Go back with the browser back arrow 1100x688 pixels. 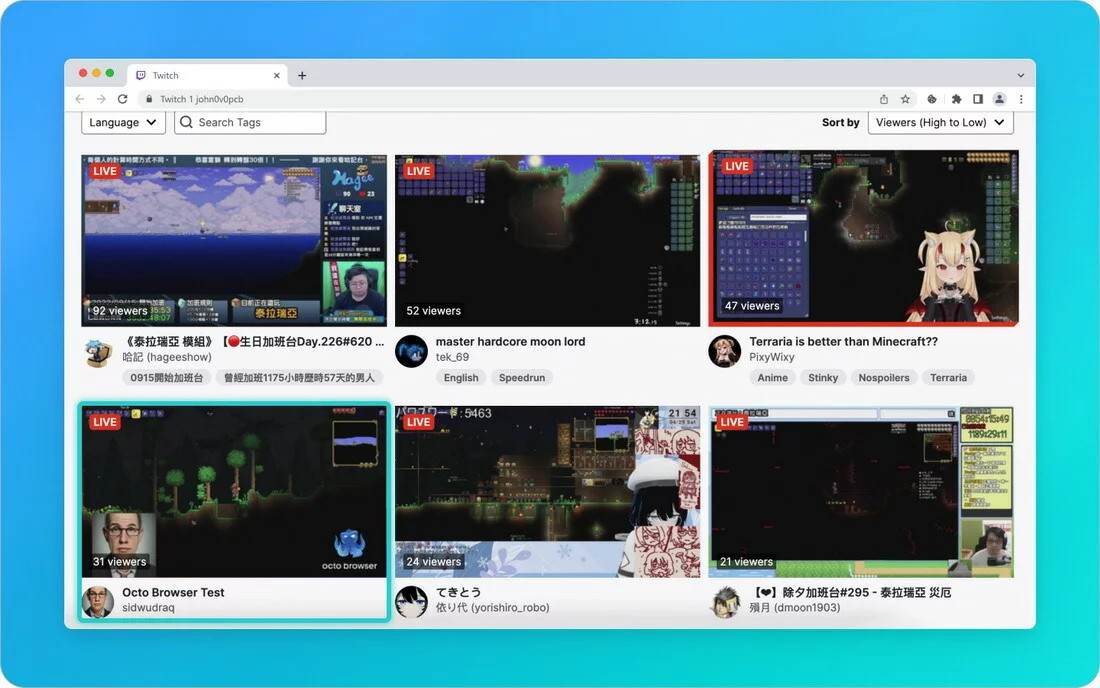point(80,99)
